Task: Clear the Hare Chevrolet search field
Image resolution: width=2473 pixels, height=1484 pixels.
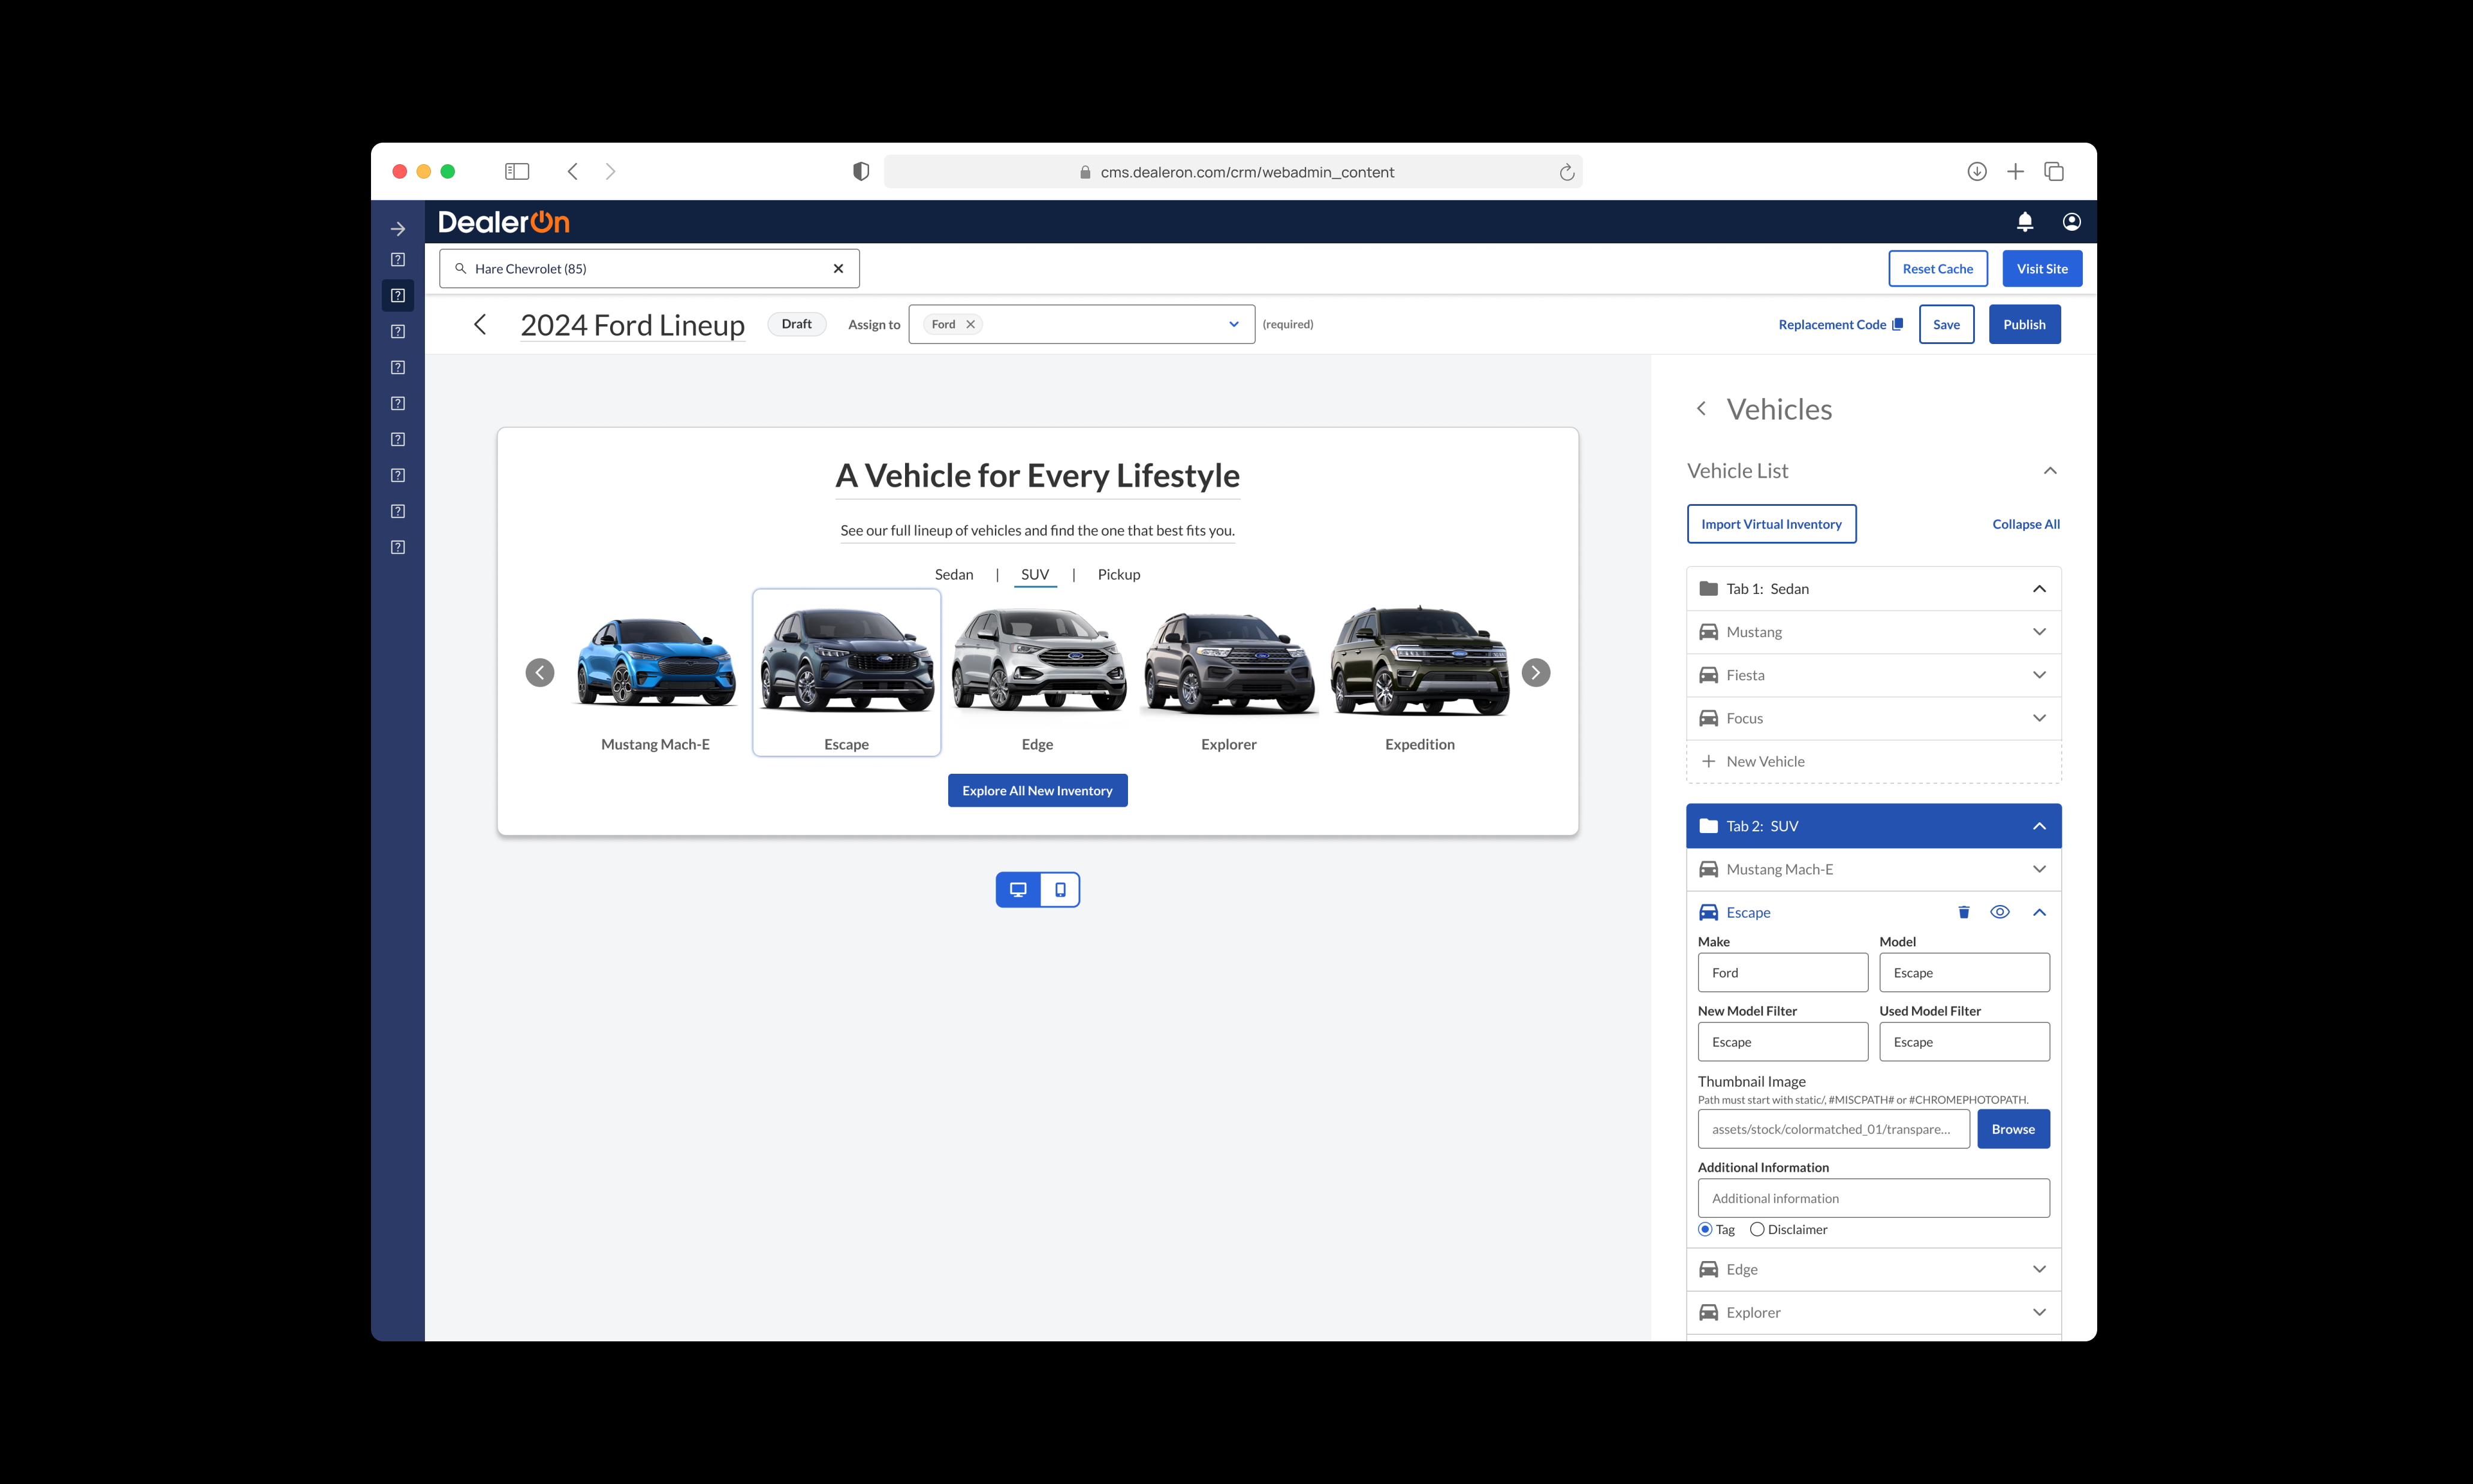Action: (838, 269)
